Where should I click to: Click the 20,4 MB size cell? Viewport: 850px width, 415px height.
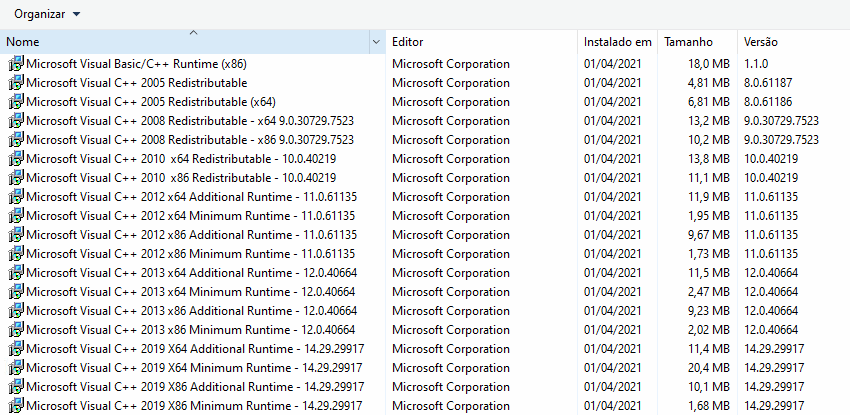tap(709, 368)
